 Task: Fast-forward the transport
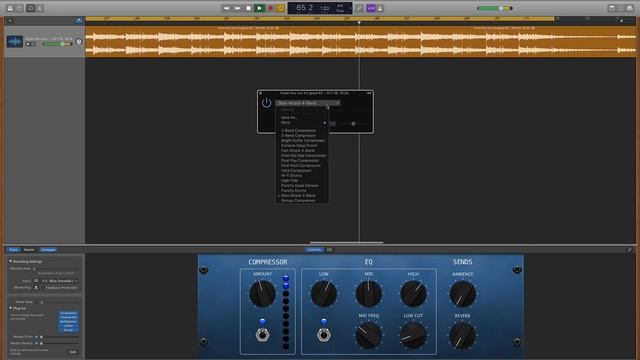[238, 8]
